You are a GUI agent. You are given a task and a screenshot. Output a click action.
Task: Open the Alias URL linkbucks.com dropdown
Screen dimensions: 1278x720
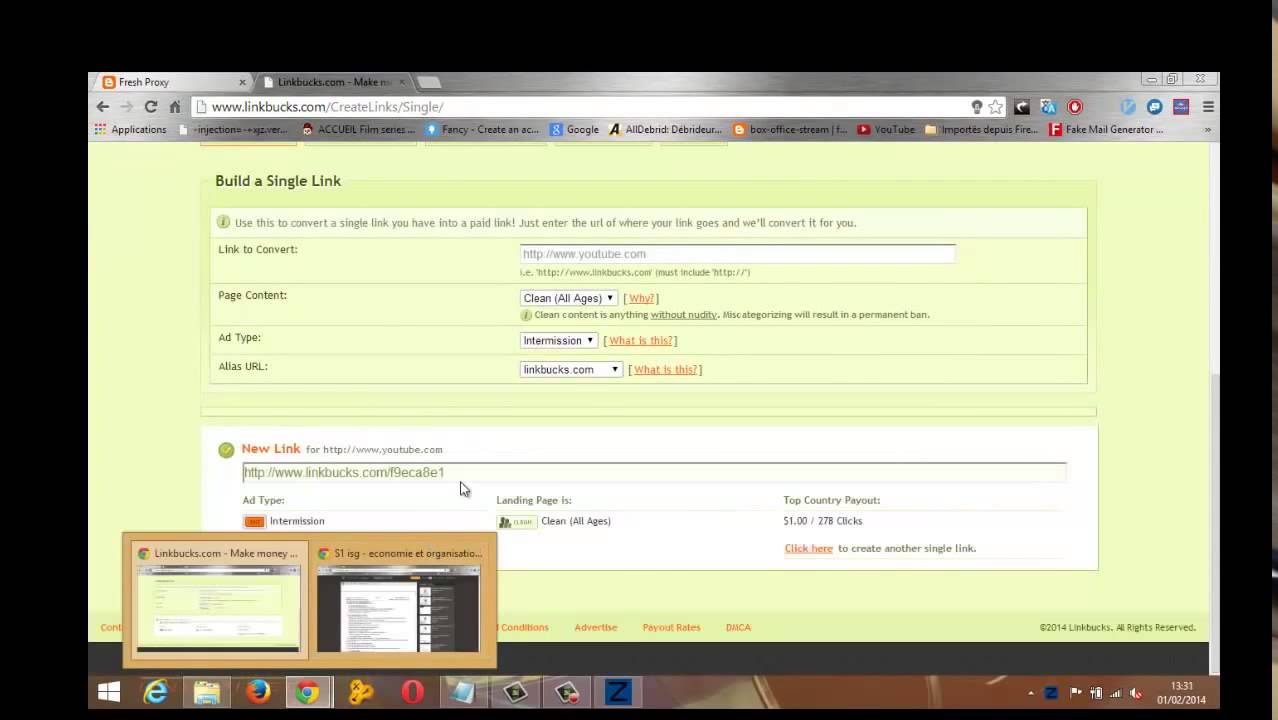coord(571,369)
